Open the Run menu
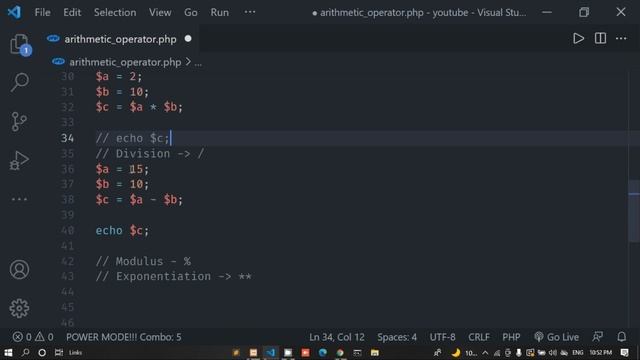640x360 pixels. click(220, 12)
